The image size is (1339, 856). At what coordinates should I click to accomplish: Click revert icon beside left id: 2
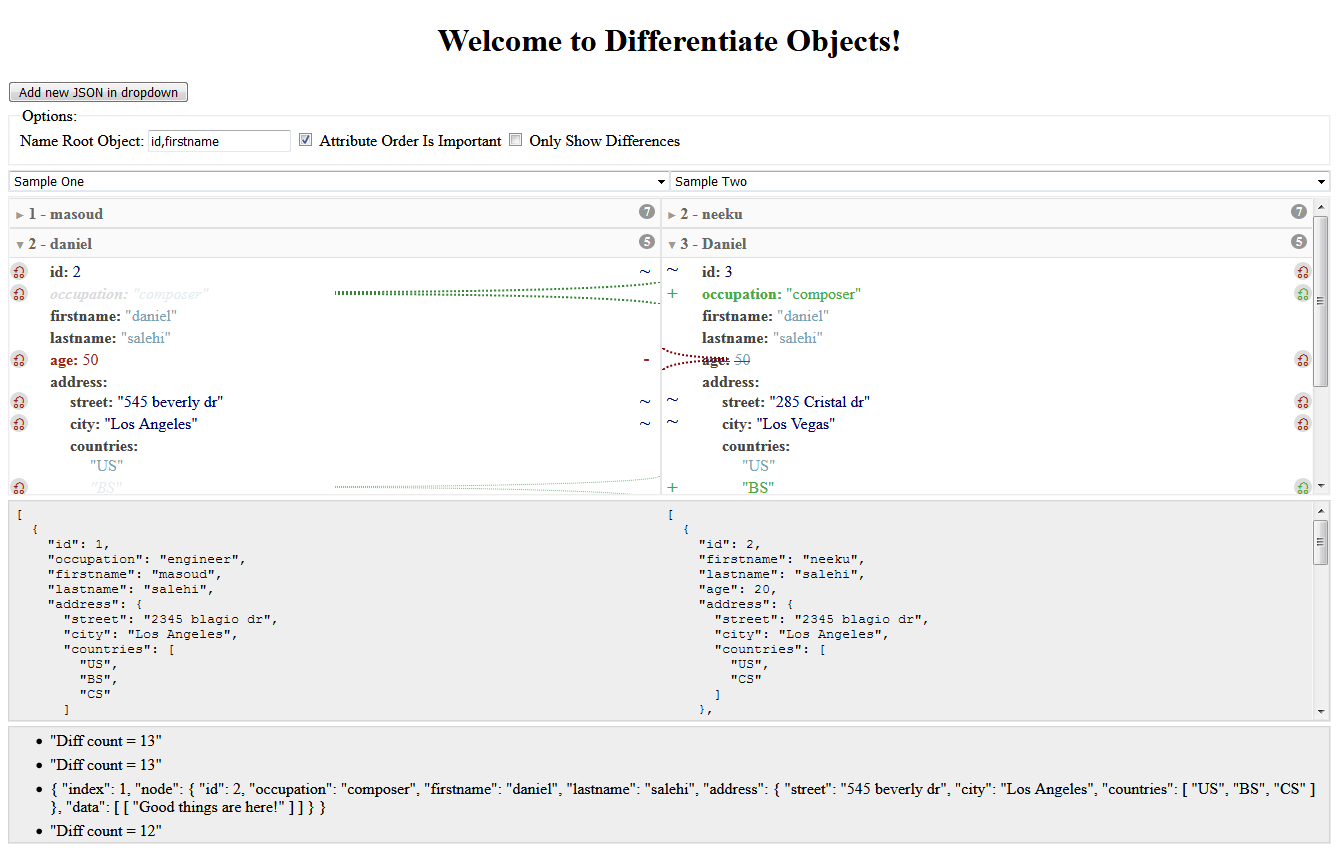(19, 272)
